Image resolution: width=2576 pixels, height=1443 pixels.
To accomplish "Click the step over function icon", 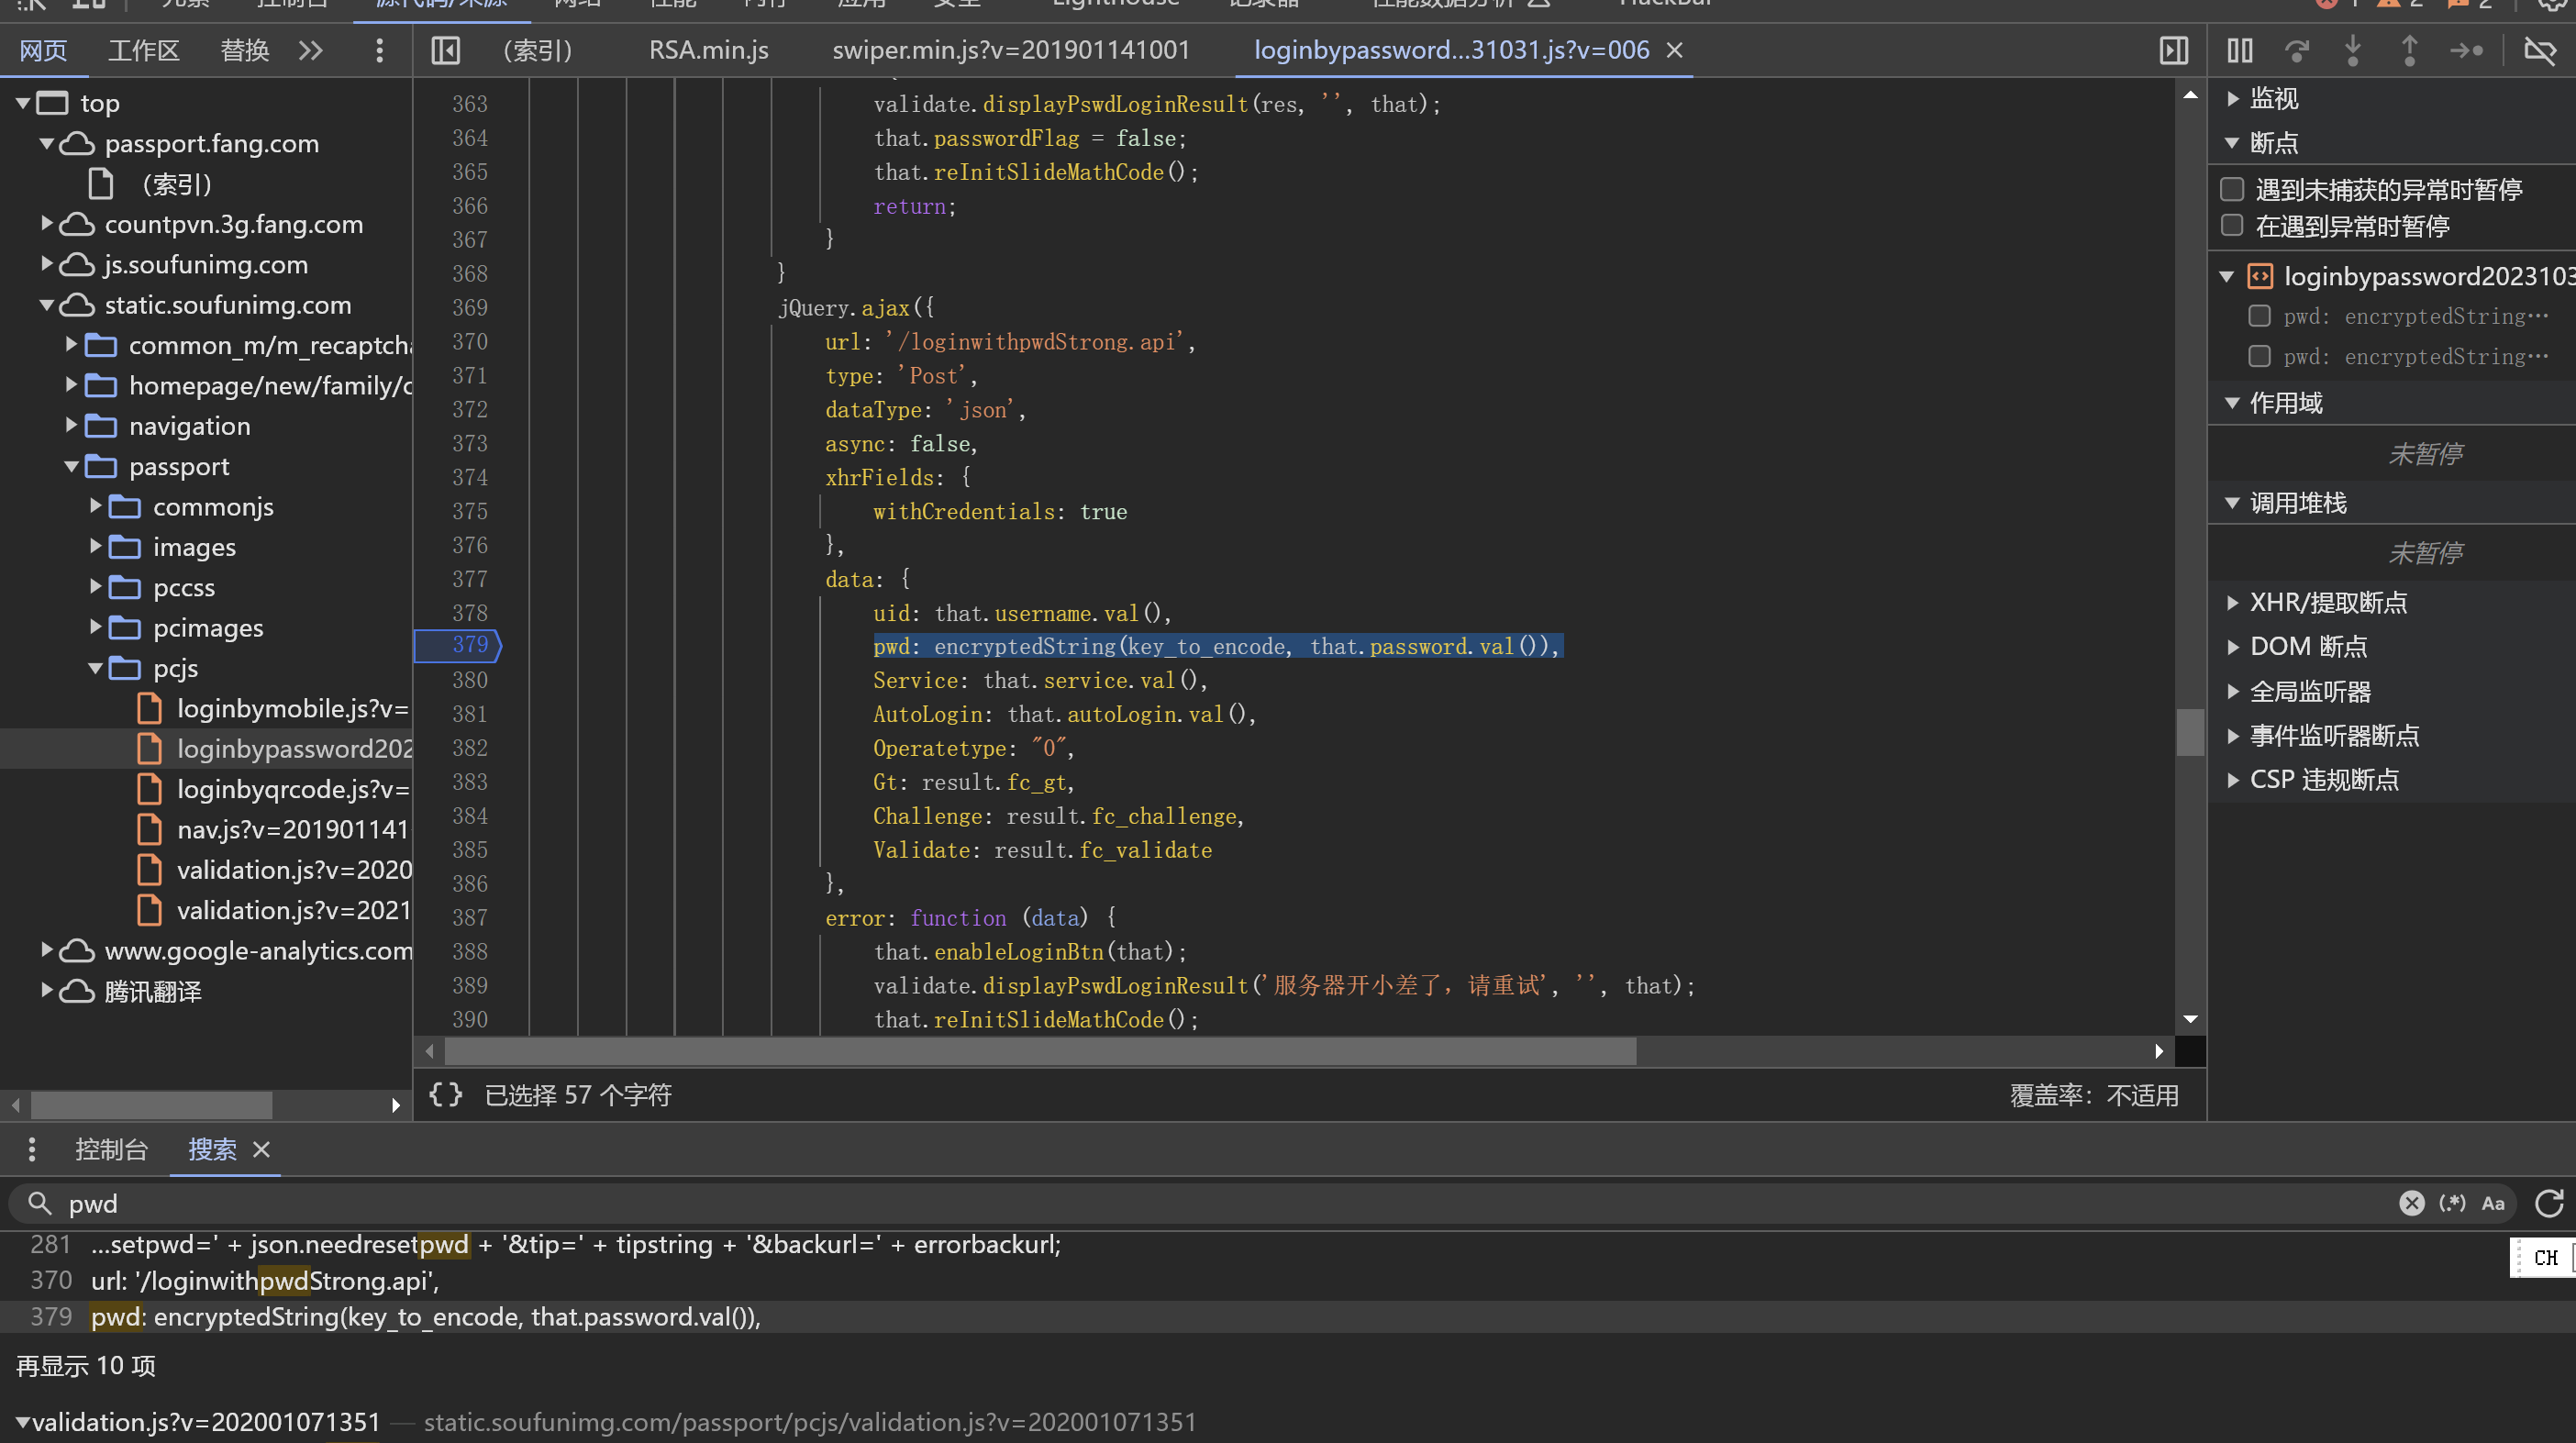I will 2297,50.
